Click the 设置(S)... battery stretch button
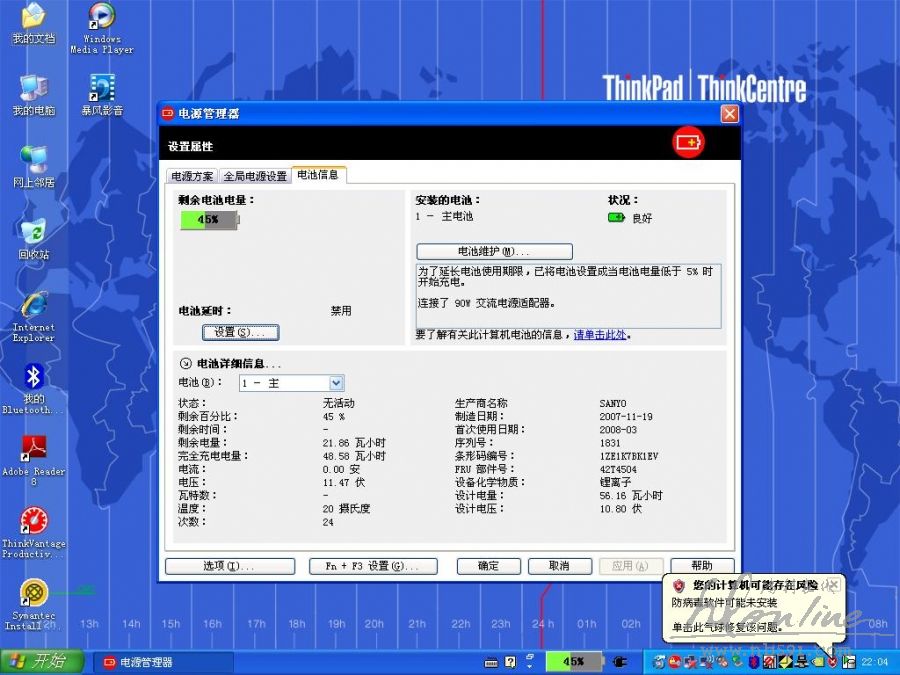 click(239, 332)
